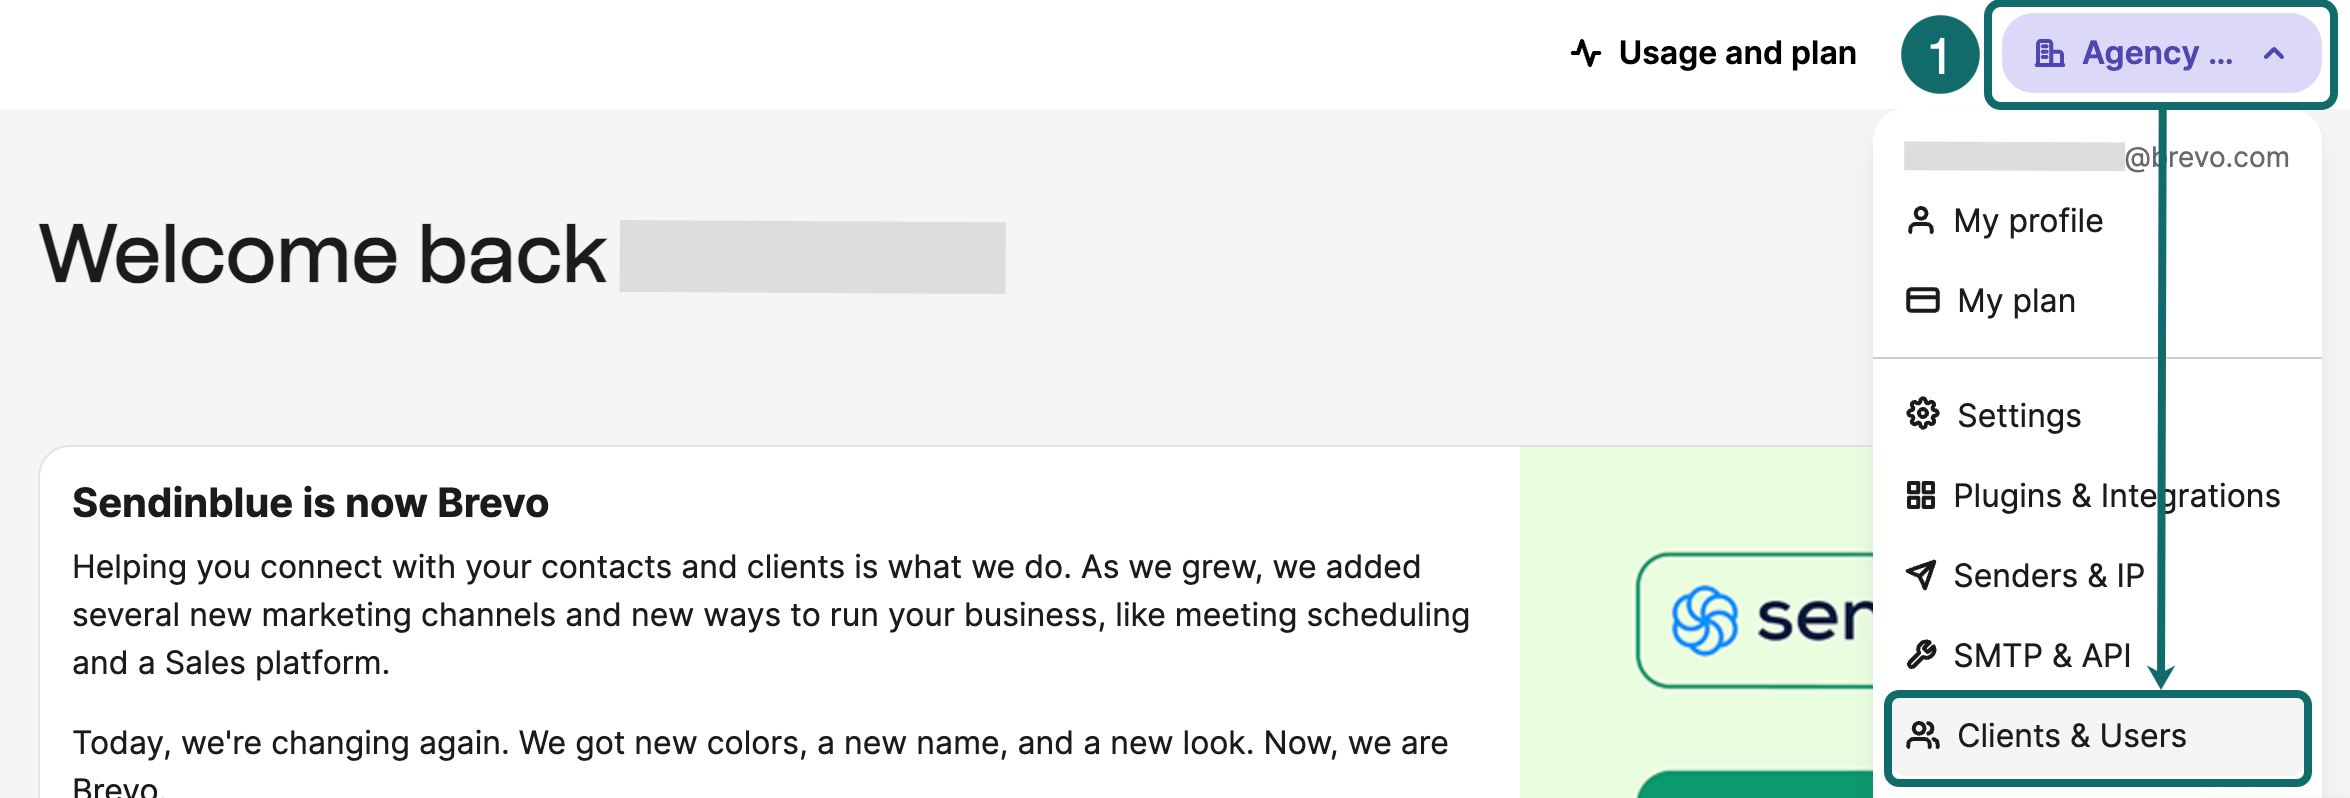Open the Agency account menu button
This screenshot has width=2350, height=798.
(2161, 54)
